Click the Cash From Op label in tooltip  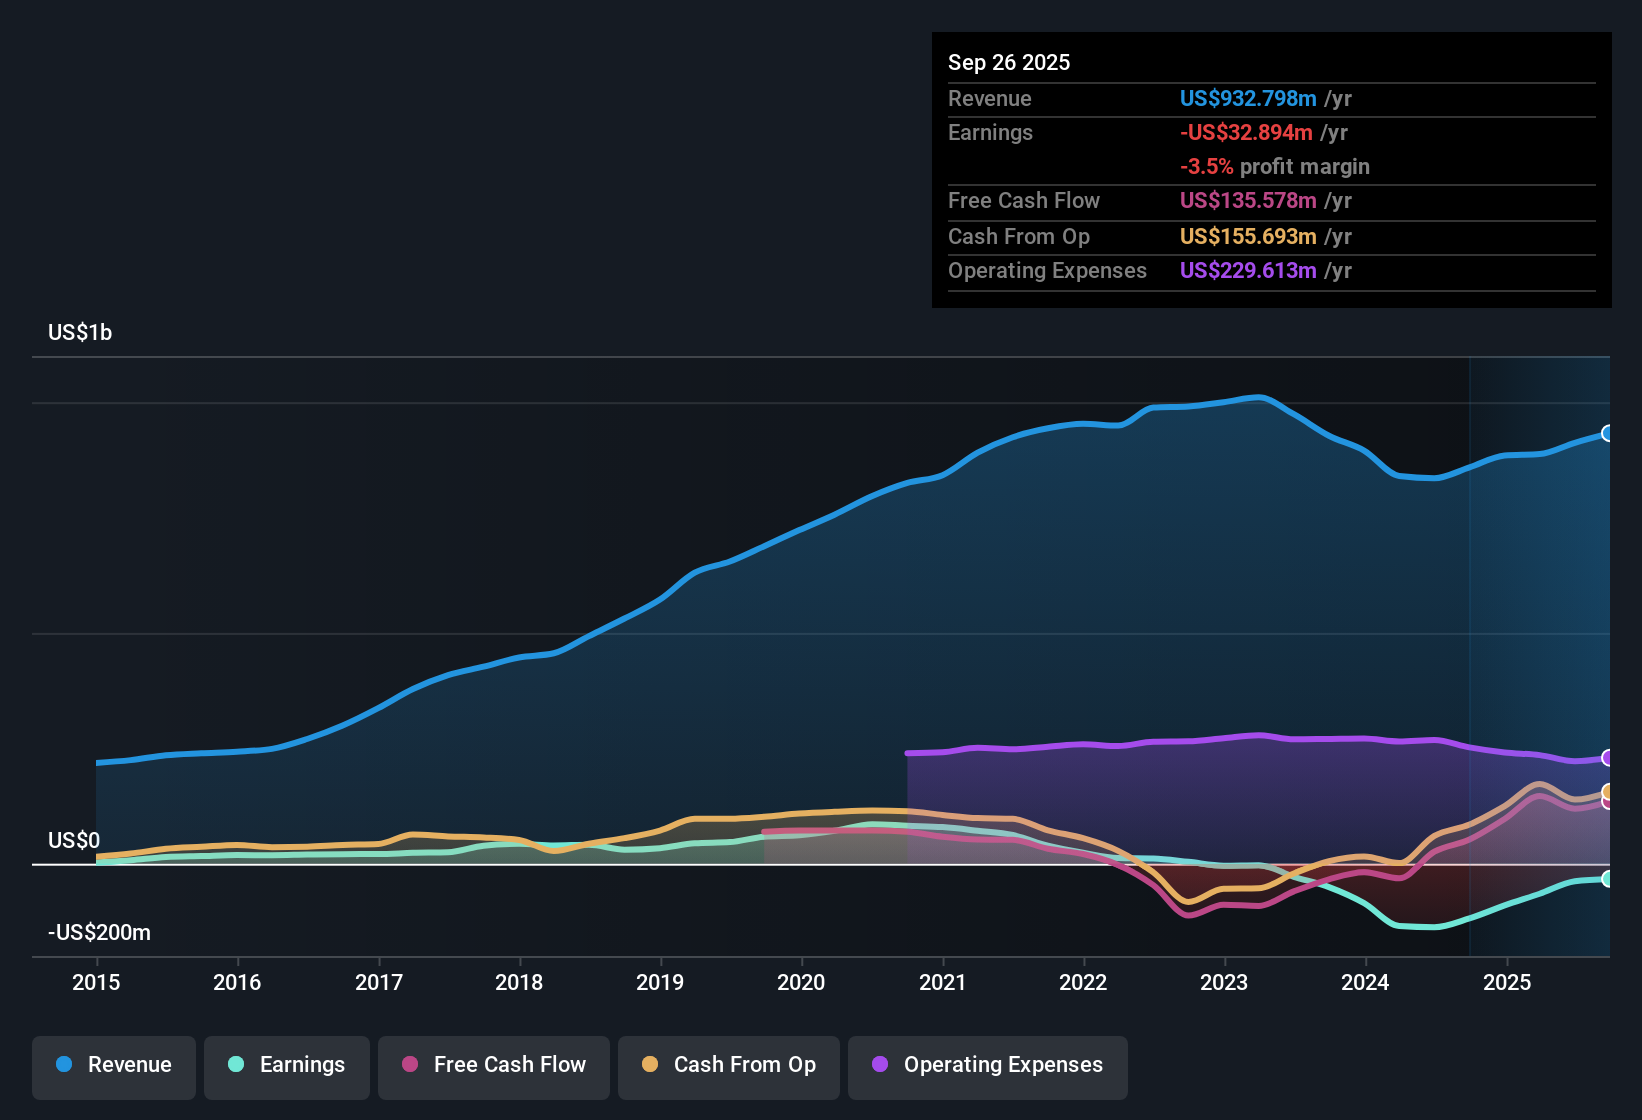1019,236
